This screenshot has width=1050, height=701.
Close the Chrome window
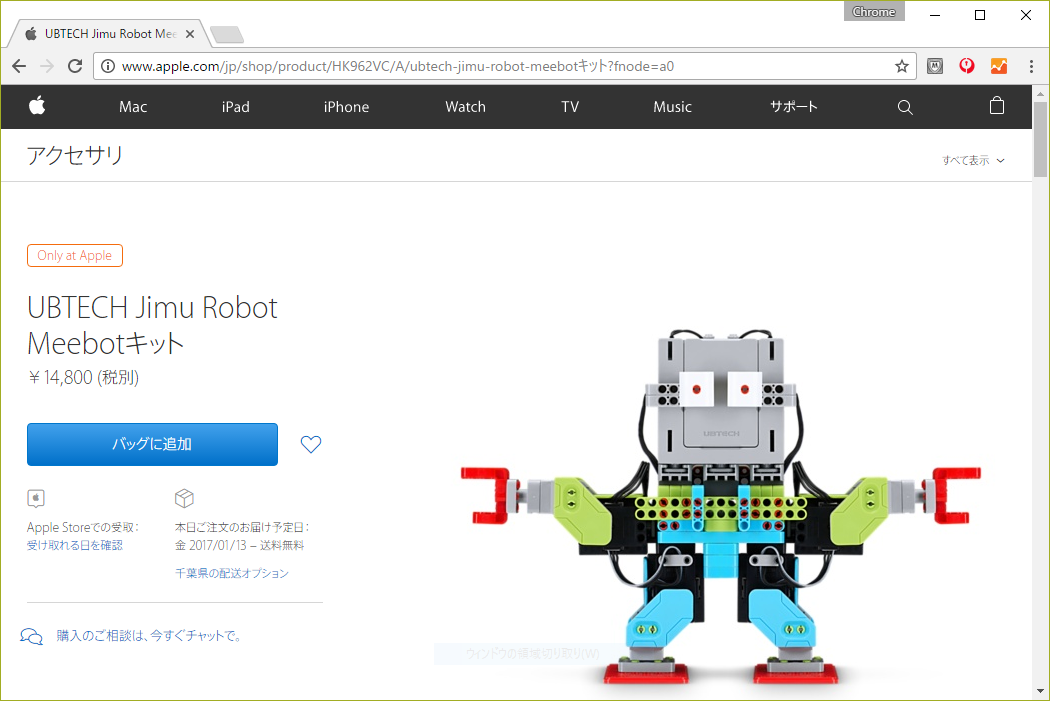(x=1025, y=15)
